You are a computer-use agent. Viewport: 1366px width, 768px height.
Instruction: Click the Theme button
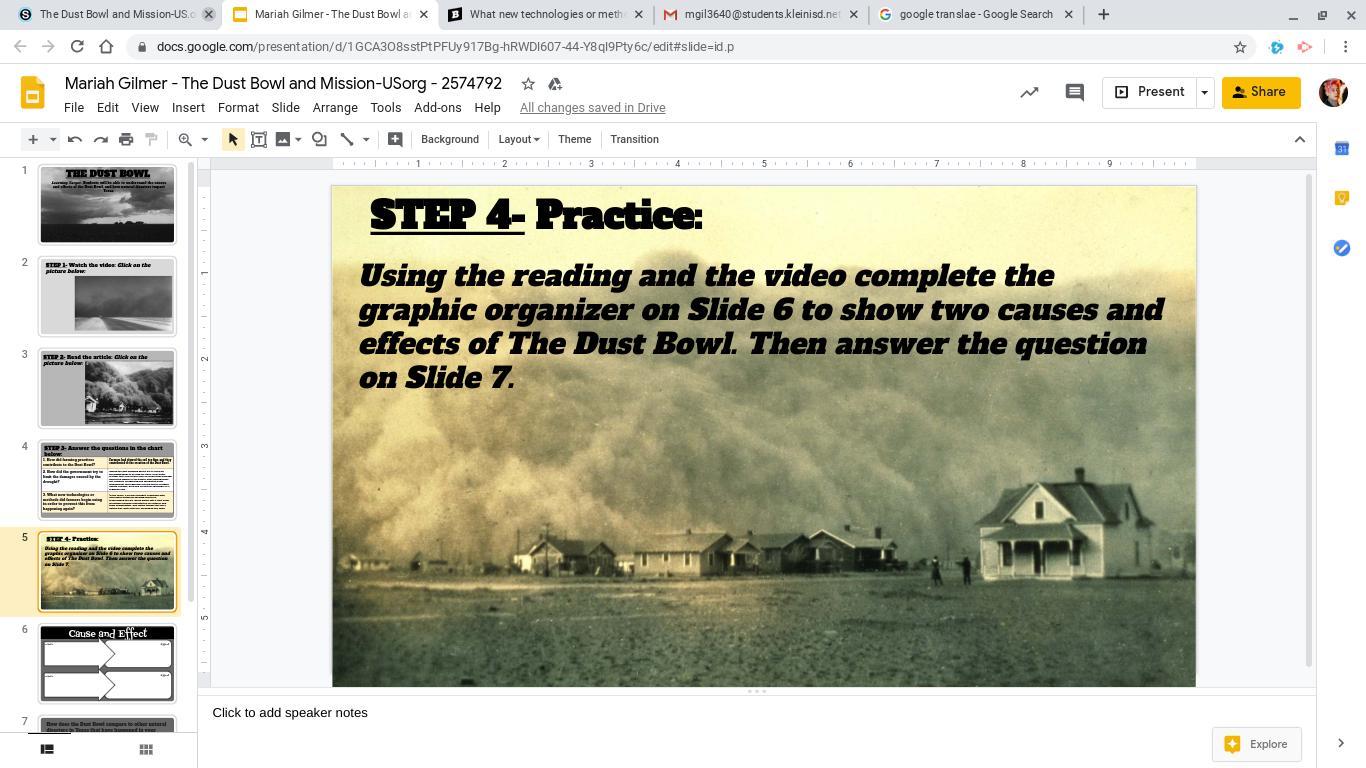tap(575, 139)
